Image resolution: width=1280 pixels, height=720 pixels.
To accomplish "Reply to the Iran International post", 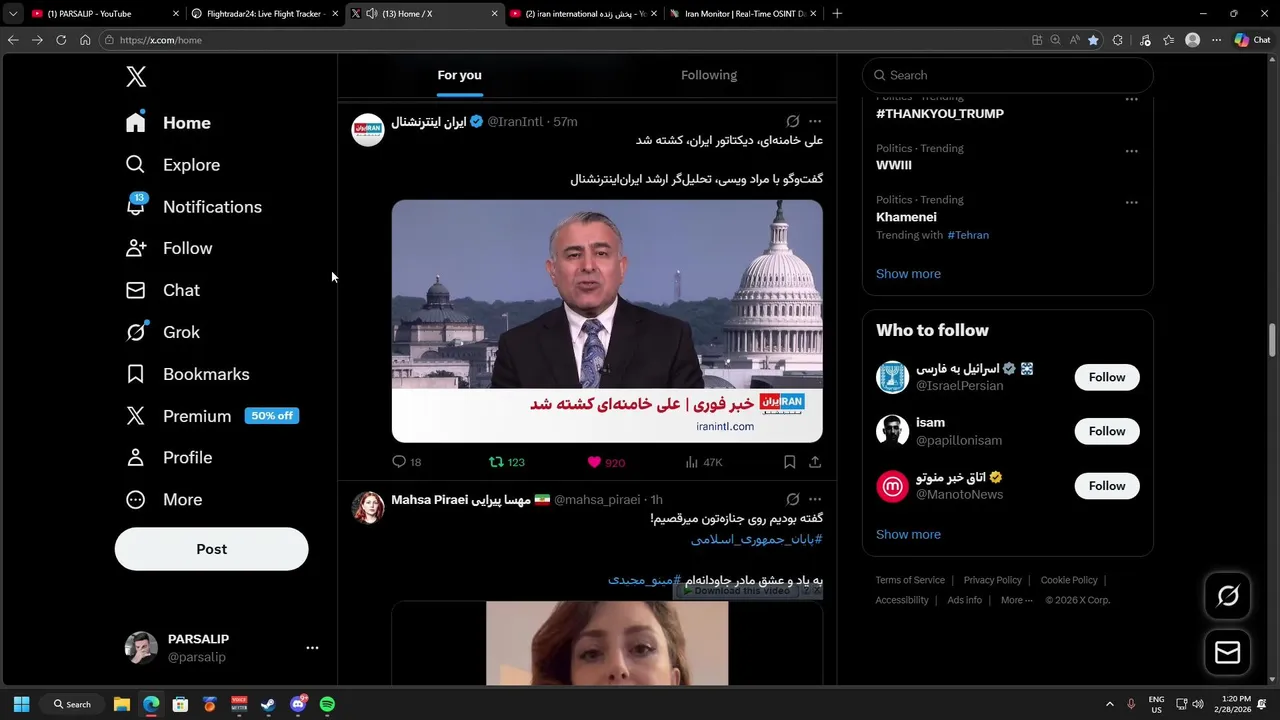I will [399, 462].
